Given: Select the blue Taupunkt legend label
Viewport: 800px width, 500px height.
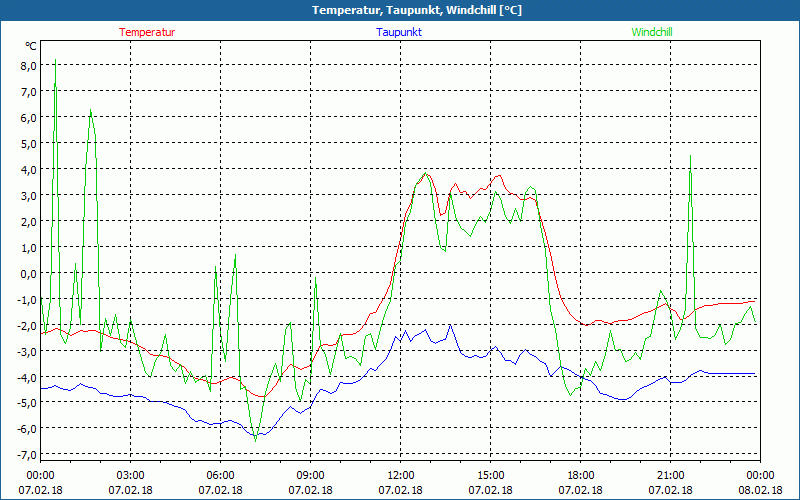Looking at the screenshot, I should (399, 32).
